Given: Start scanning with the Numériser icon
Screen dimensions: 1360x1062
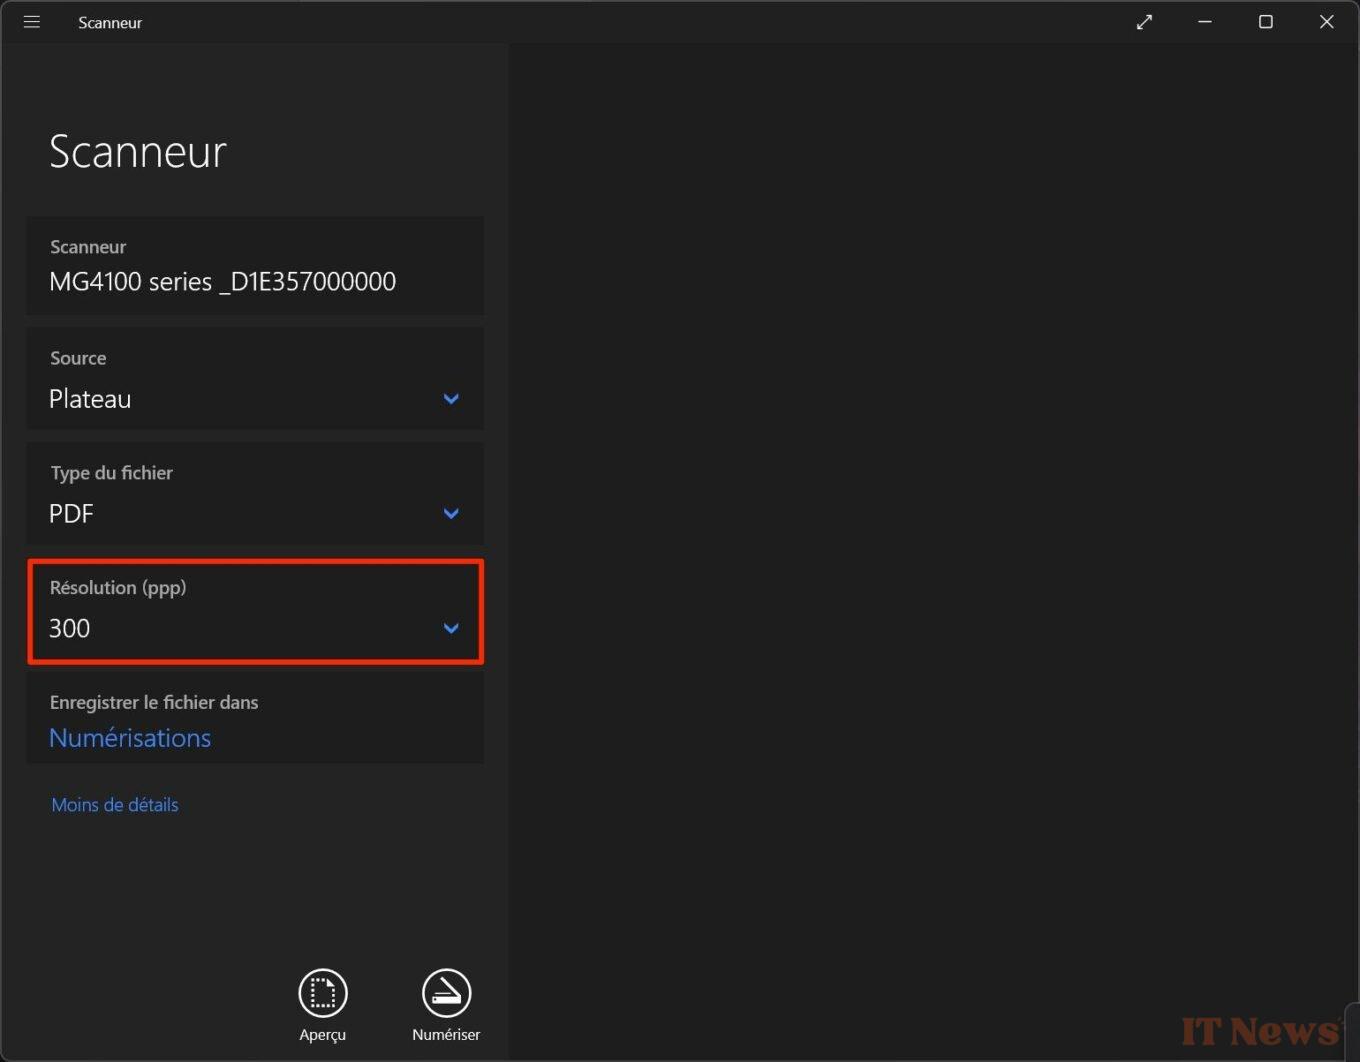Looking at the screenshot, I should [446, 993].
